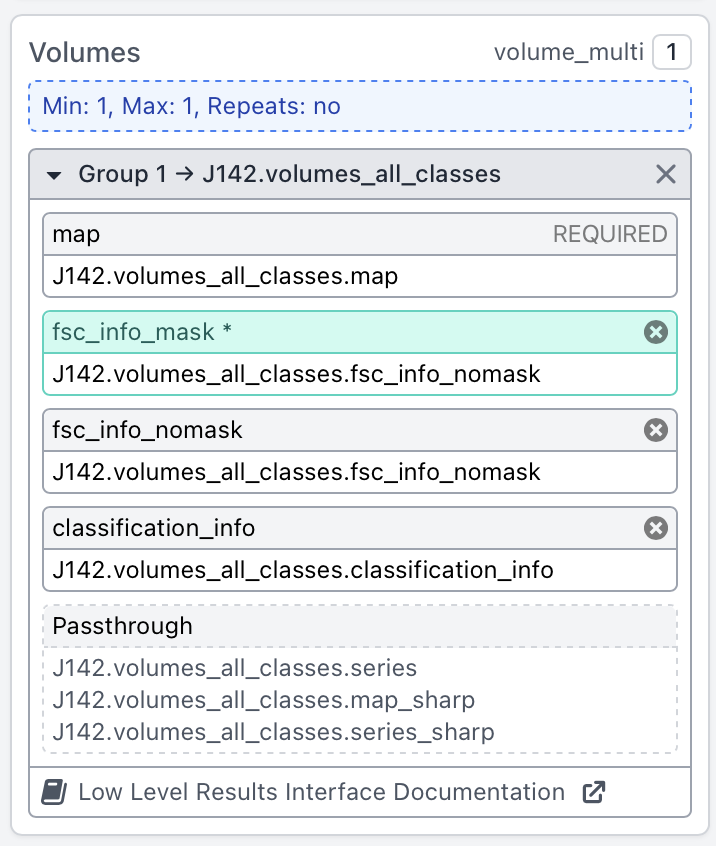Screen dimensions: 716x846
Task: Select the J142.volumes_all_classes.map_sharp passthrough
Action: (263, 700)
